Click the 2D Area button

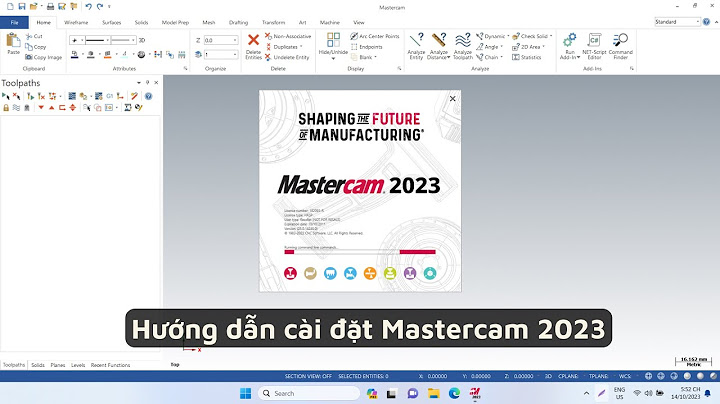coord(528,47)
